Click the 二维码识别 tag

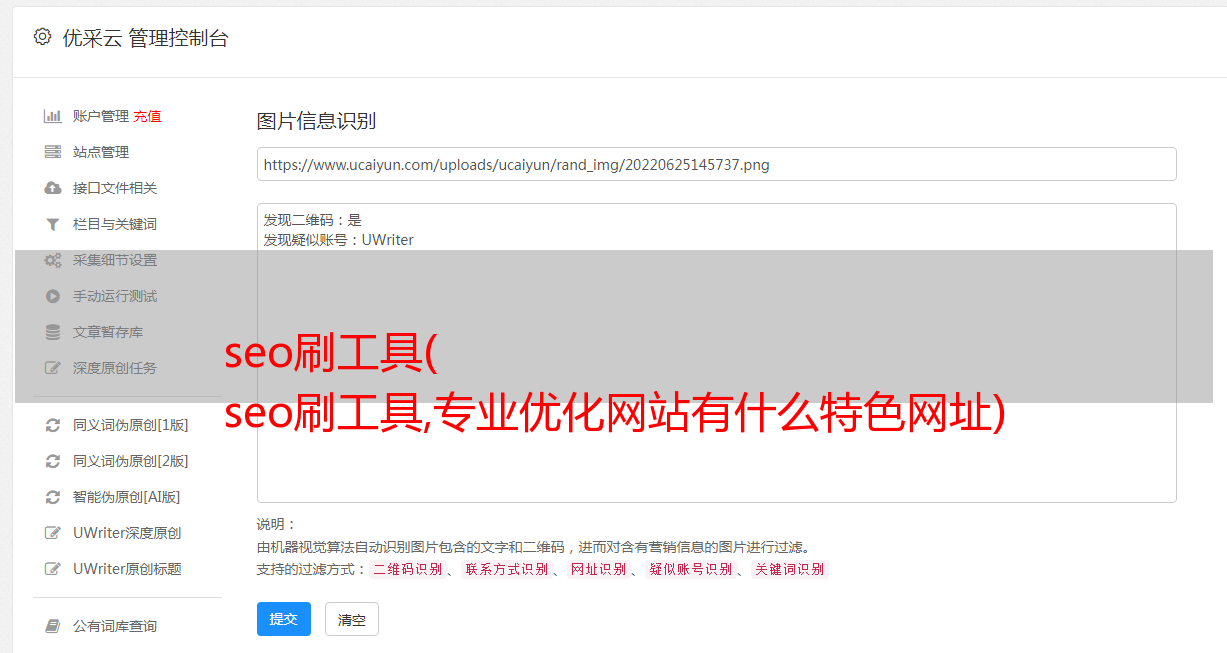(x=407, y=569)
